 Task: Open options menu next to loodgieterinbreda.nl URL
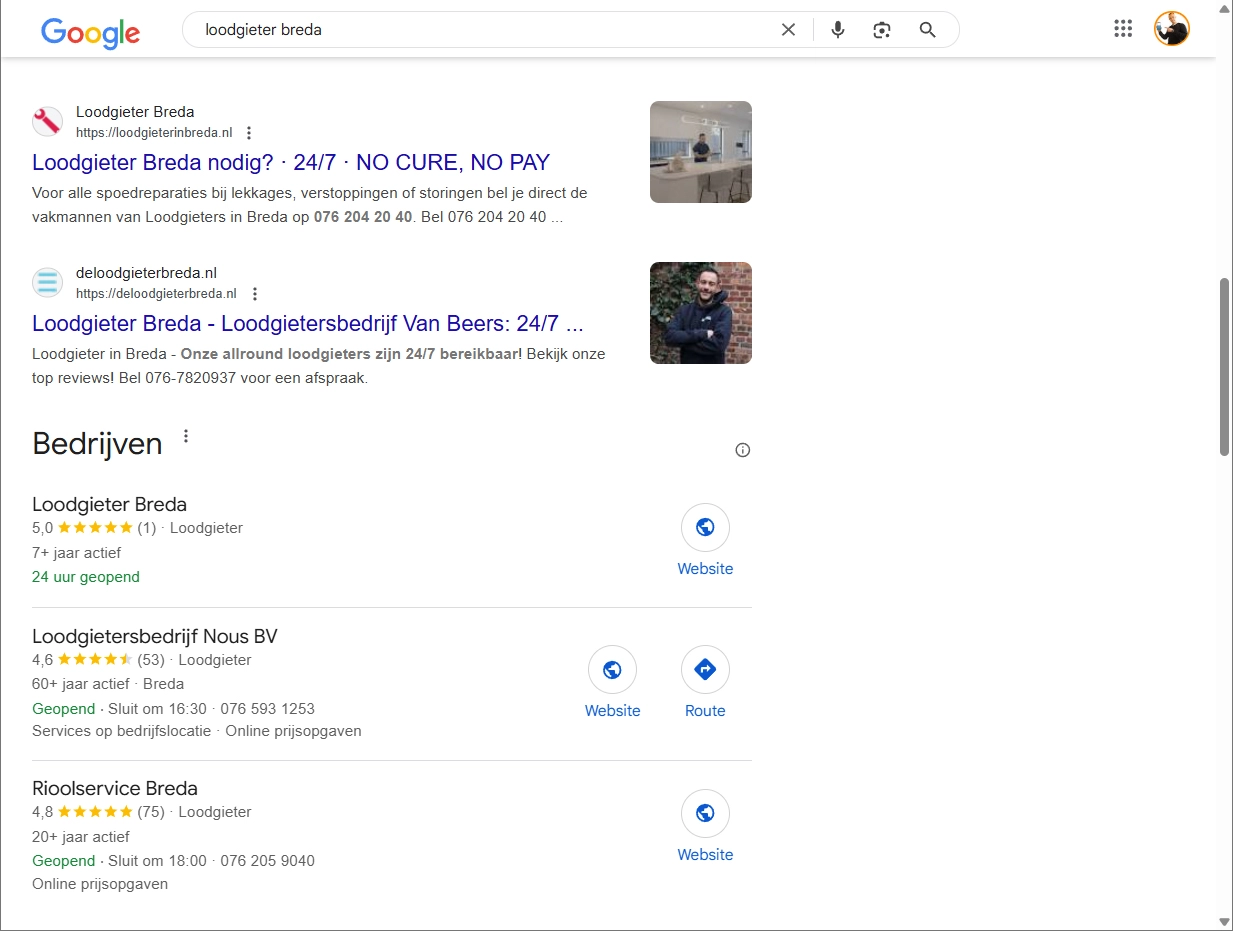tap(249, 133)
